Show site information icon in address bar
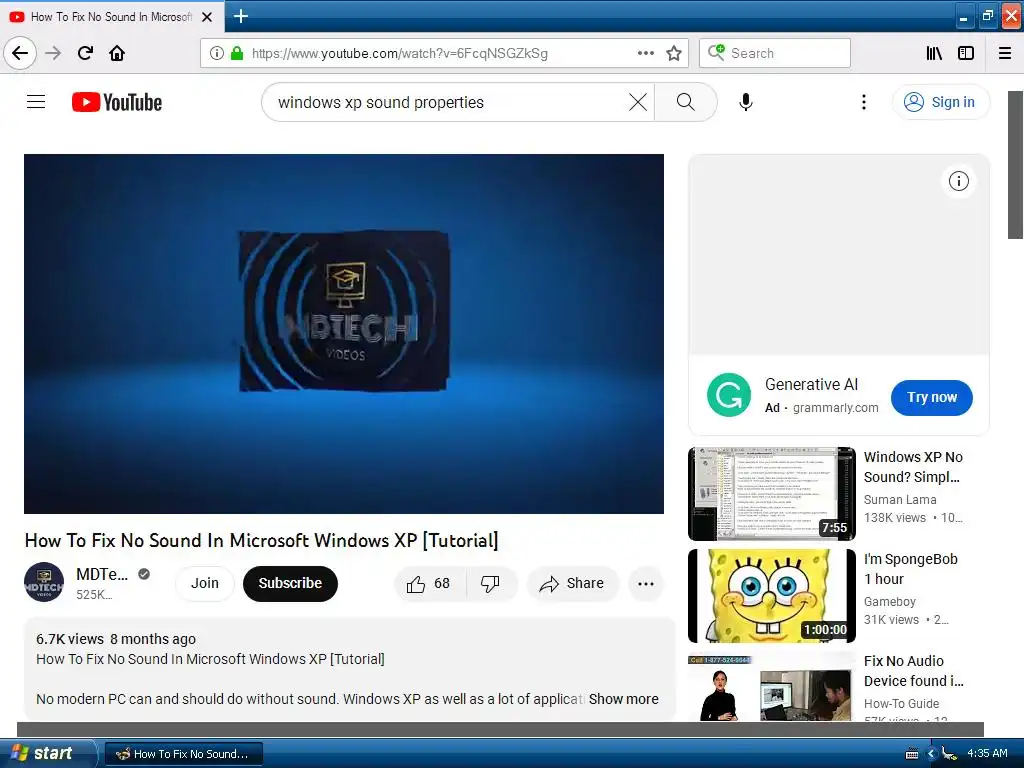 (x=217, y=54)
